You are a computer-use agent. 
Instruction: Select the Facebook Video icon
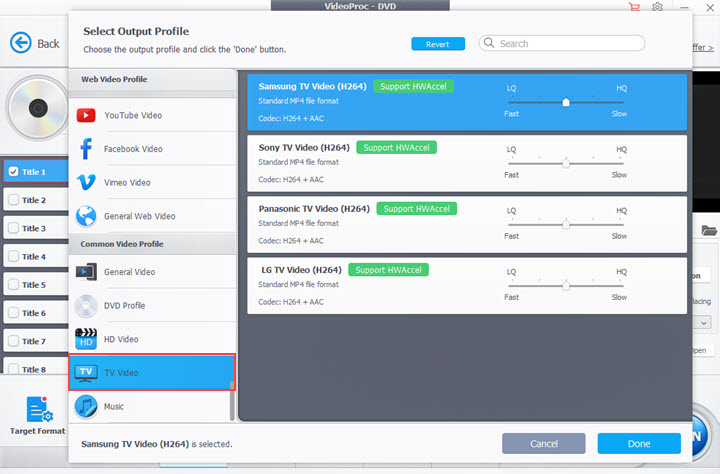pos(86,149)
